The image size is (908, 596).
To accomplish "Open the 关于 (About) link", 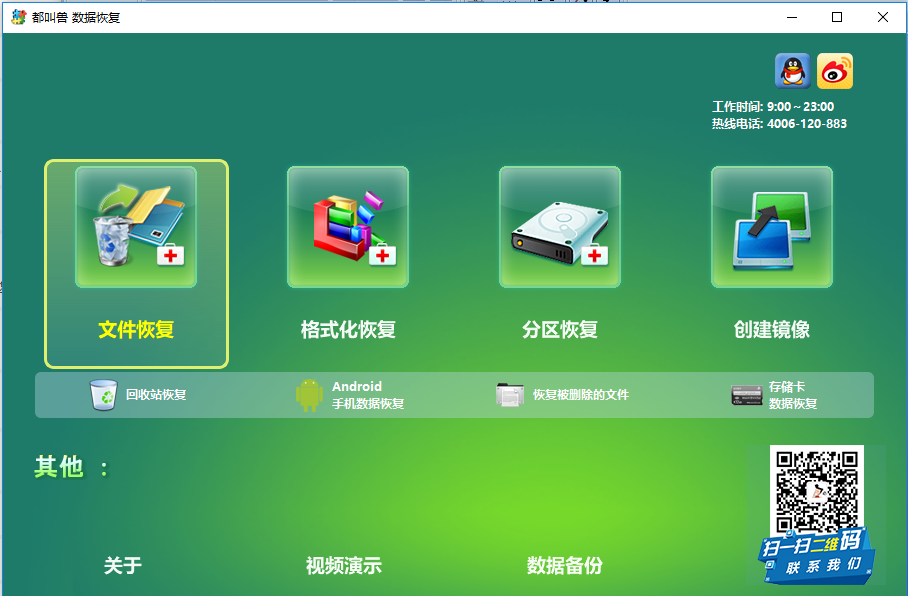I will tap(123, 566).
